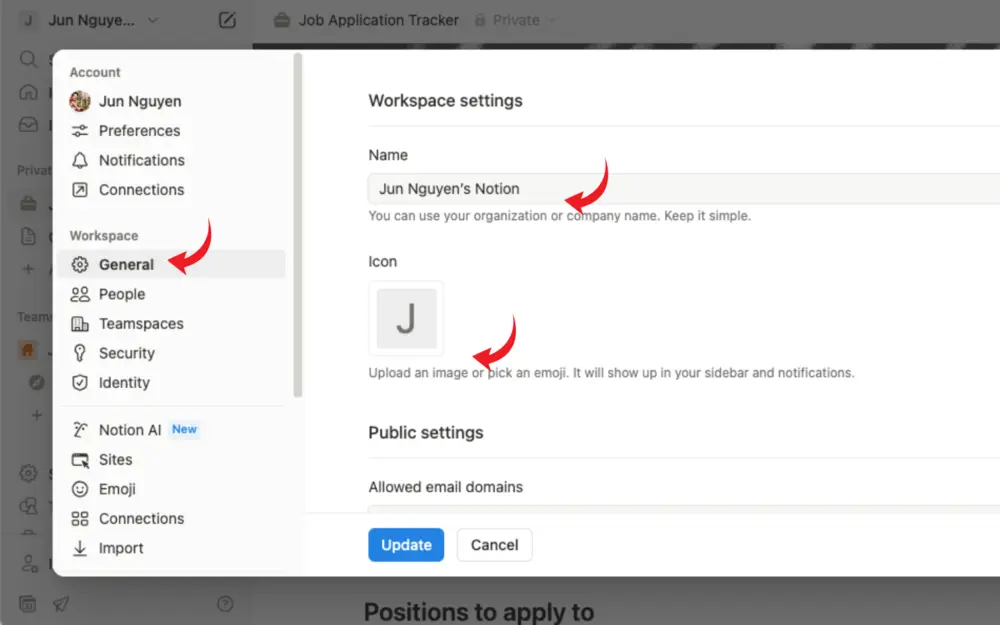This screenshot has height=625, width=1000.
Task: Click the "Allowed email domains" label
Action: click(x=446, y=487)
